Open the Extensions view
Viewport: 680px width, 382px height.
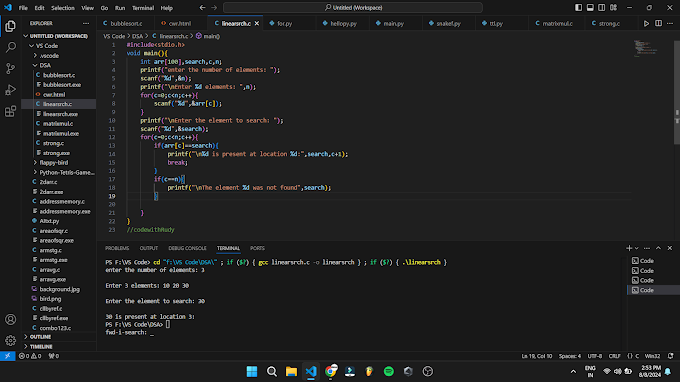[x=10, y=111]
